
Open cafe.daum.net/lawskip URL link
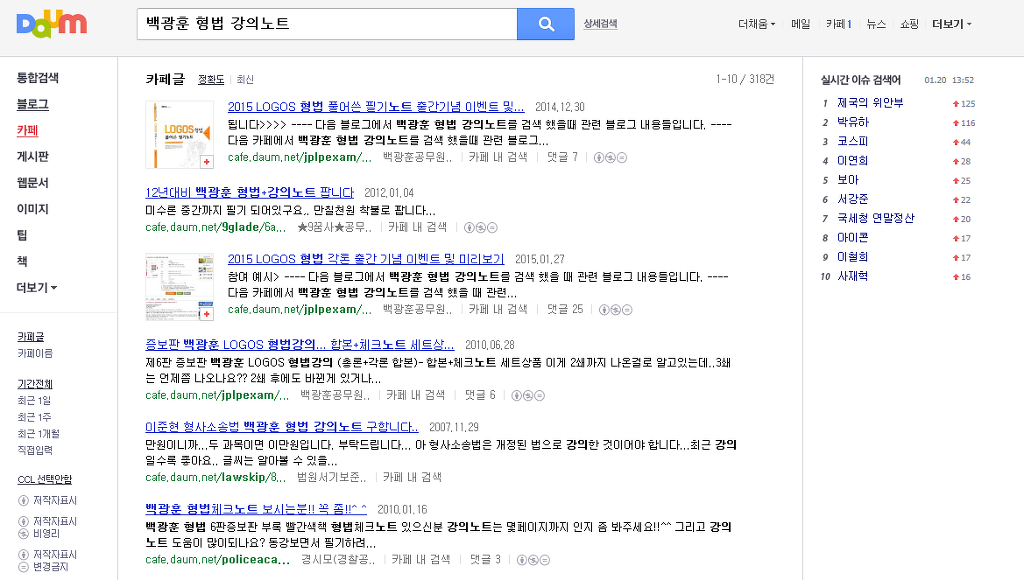coord(216,477)
